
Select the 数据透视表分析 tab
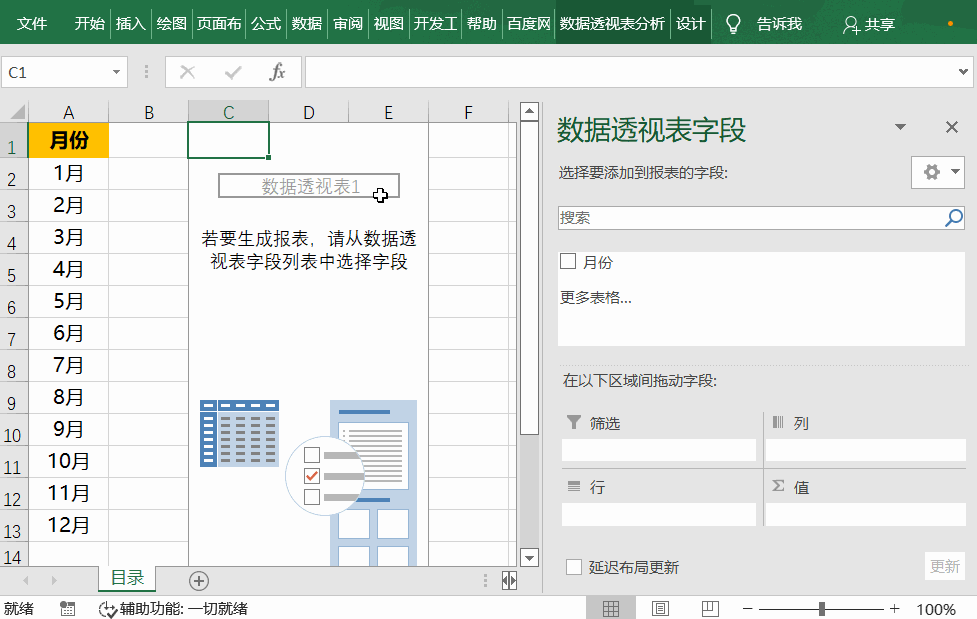coord(612,24)
